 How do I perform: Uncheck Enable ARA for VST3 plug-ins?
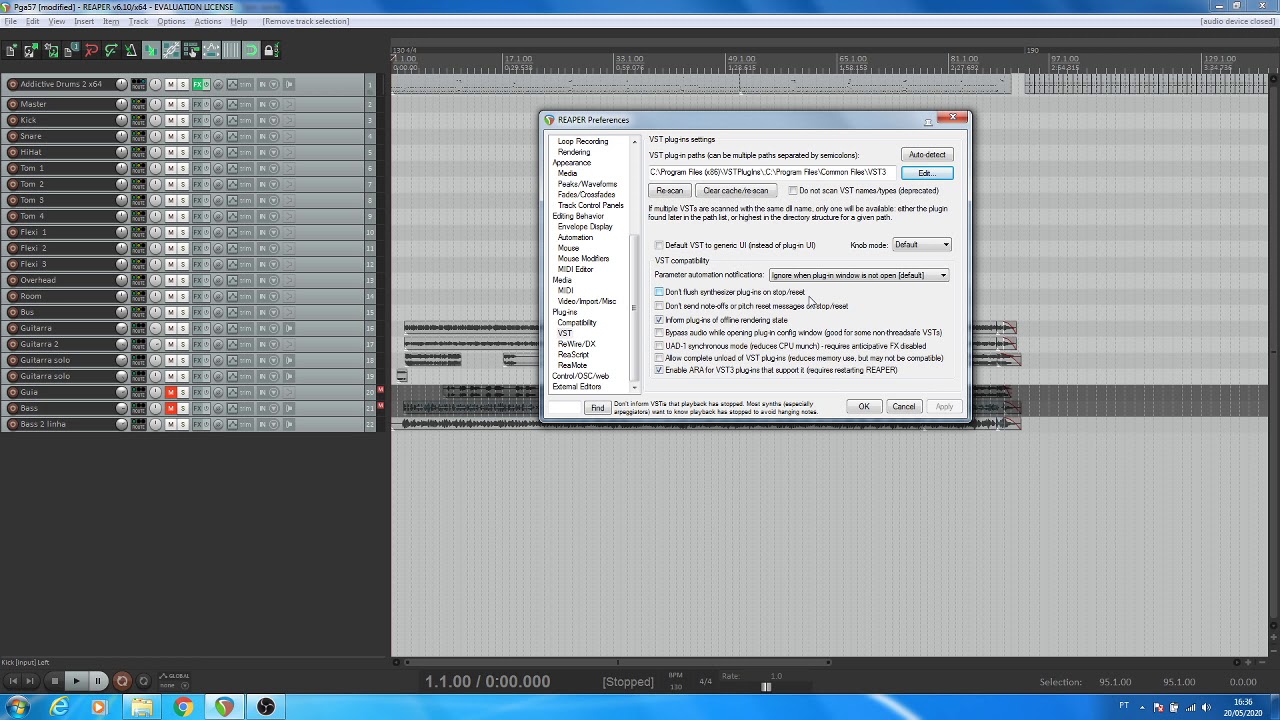tap(659, 370)
